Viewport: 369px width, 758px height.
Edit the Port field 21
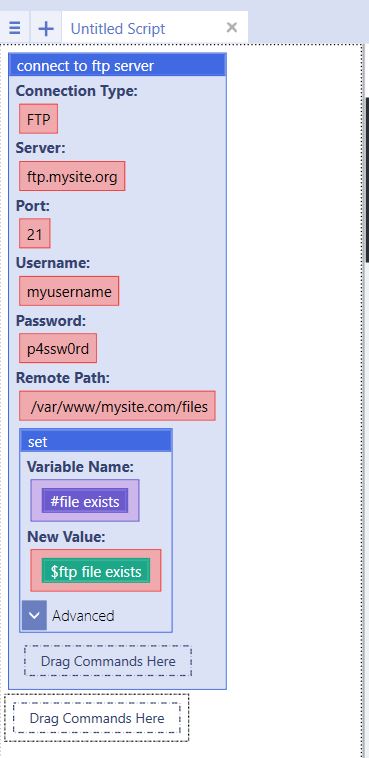pos(35,234)
